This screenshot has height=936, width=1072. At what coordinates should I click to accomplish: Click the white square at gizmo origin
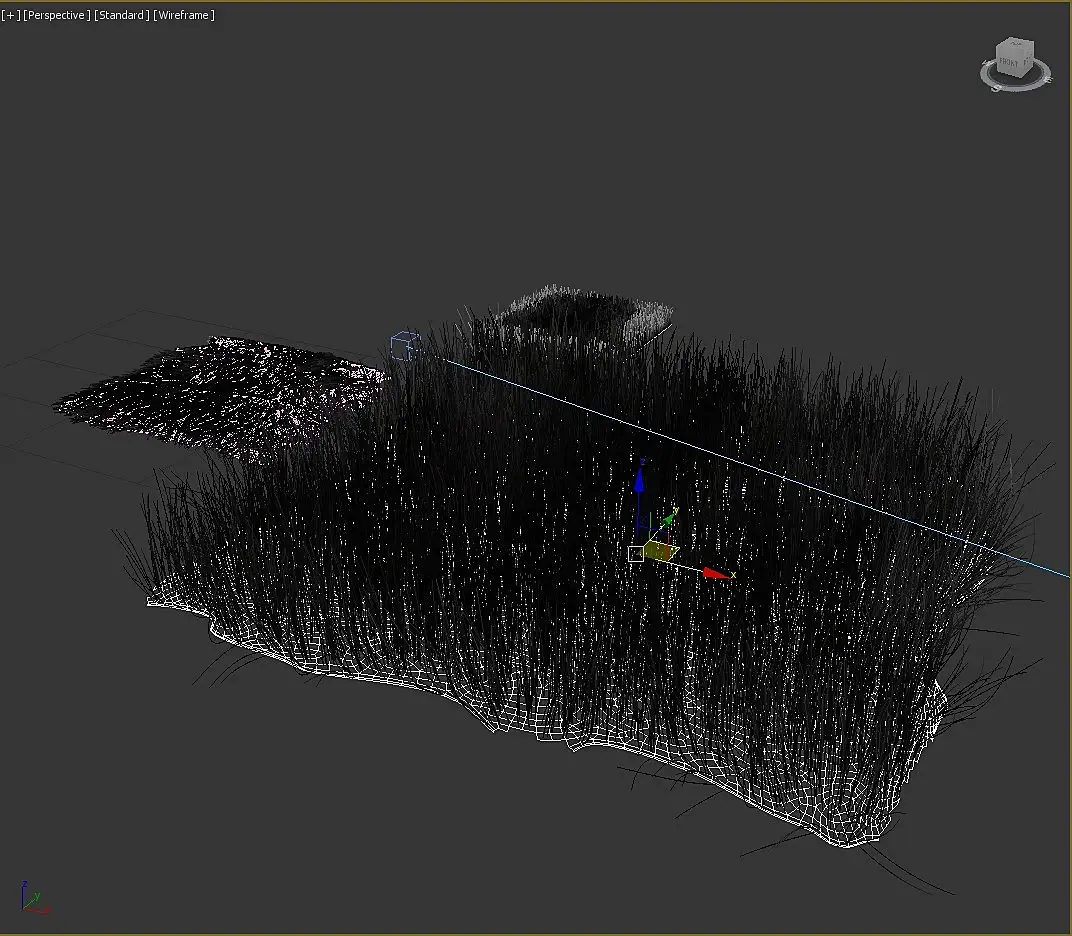point(636,553)
